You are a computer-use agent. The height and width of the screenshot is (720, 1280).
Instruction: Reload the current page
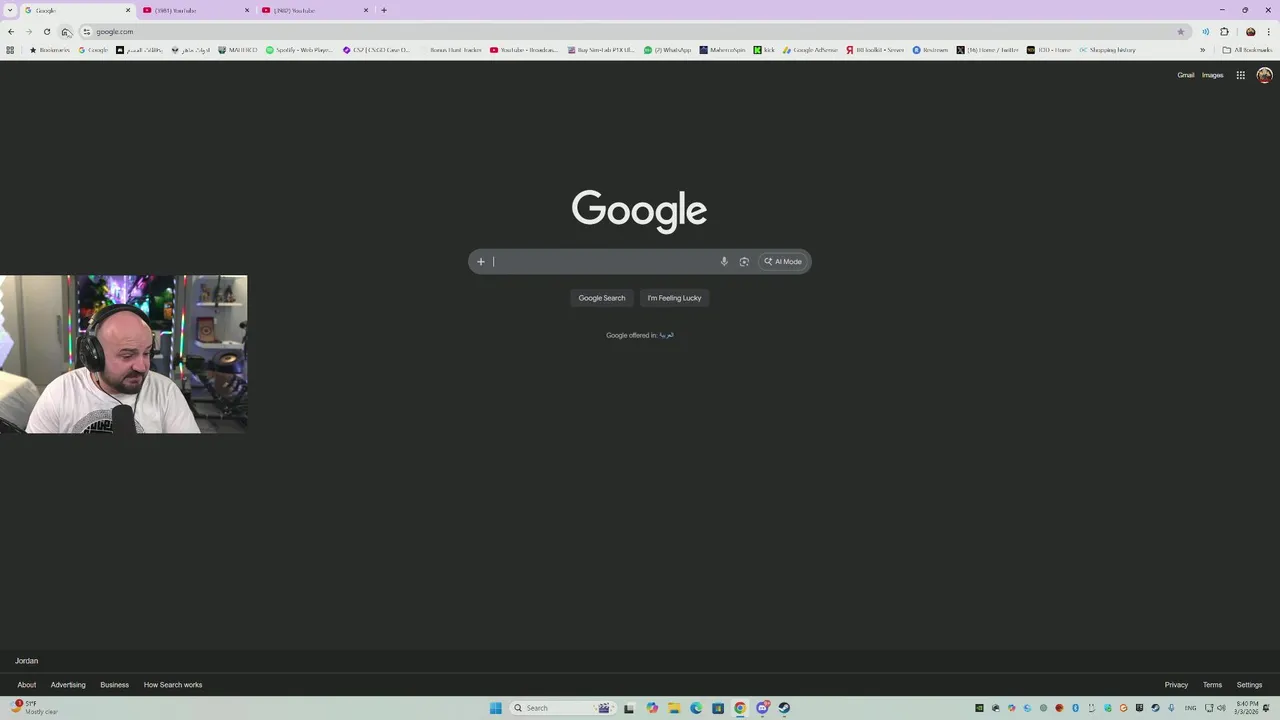point(47,32)
